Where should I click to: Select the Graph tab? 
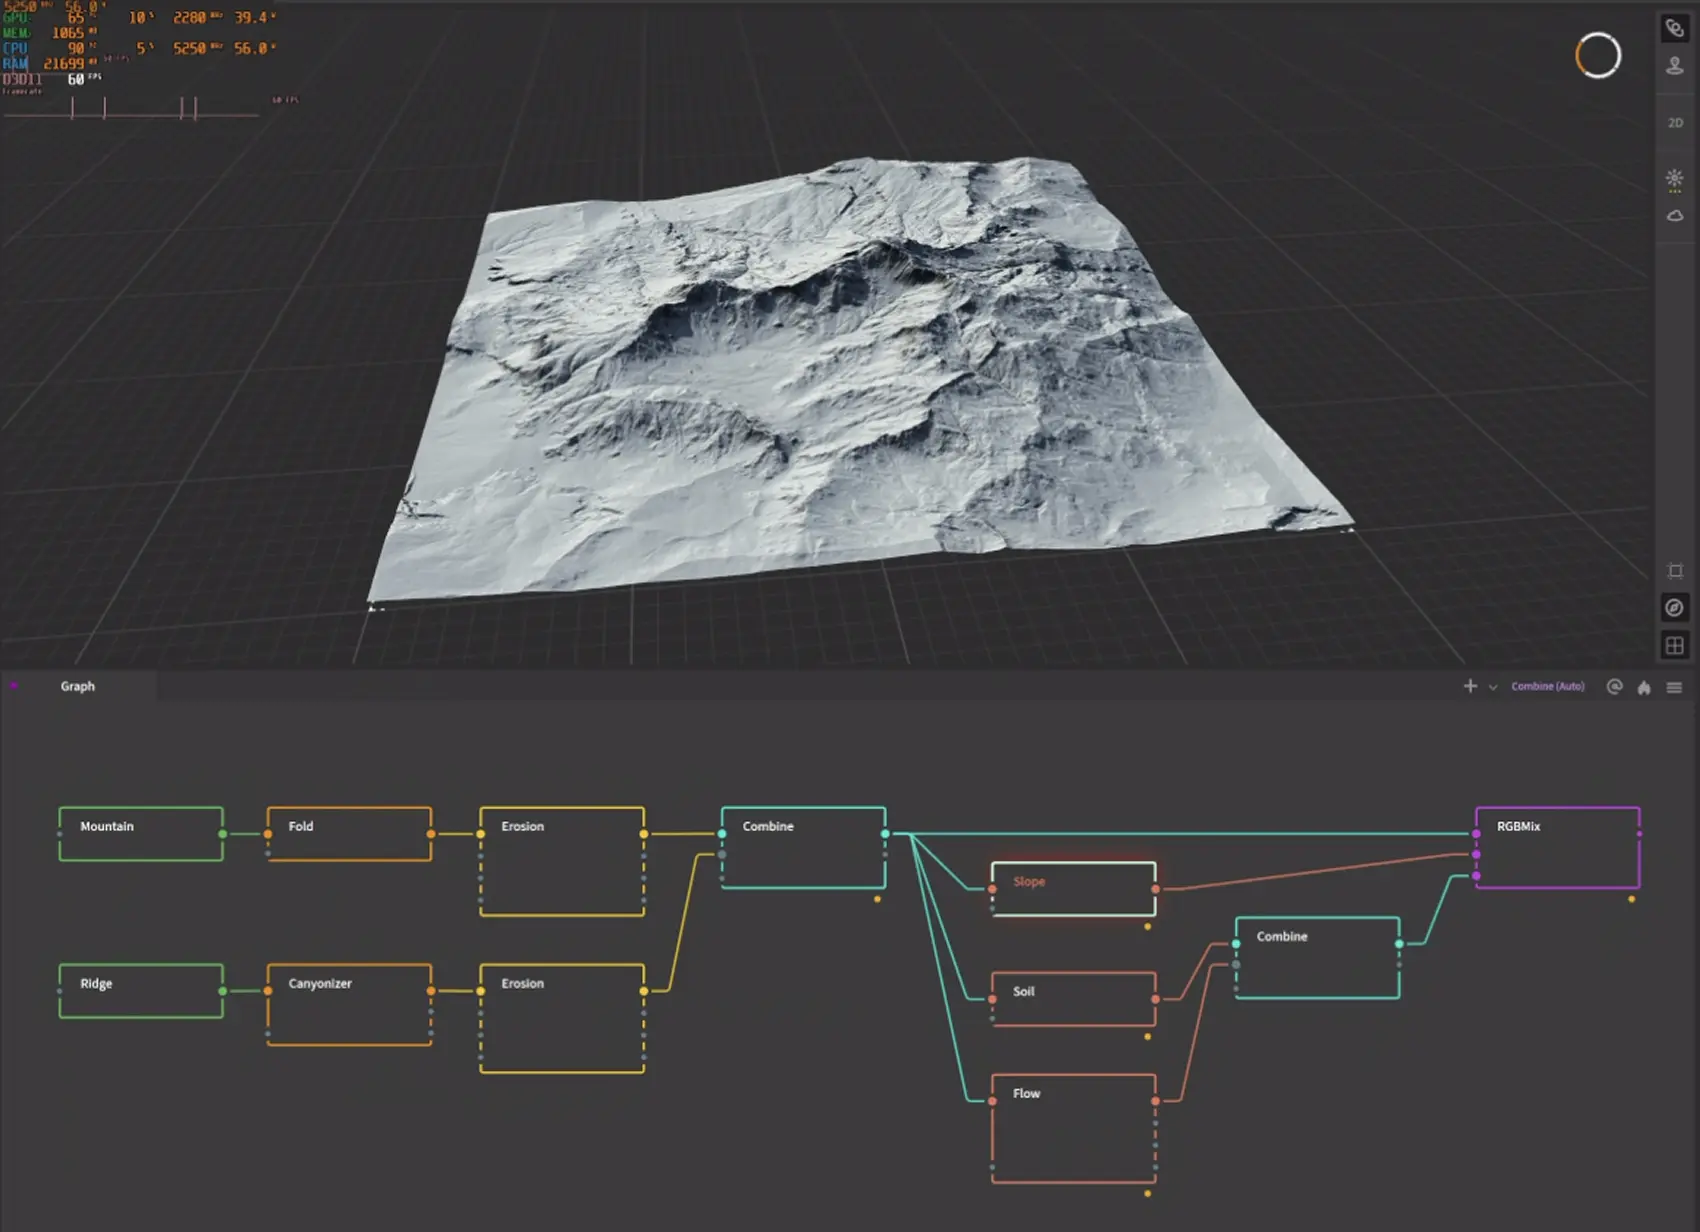point(78,686)
